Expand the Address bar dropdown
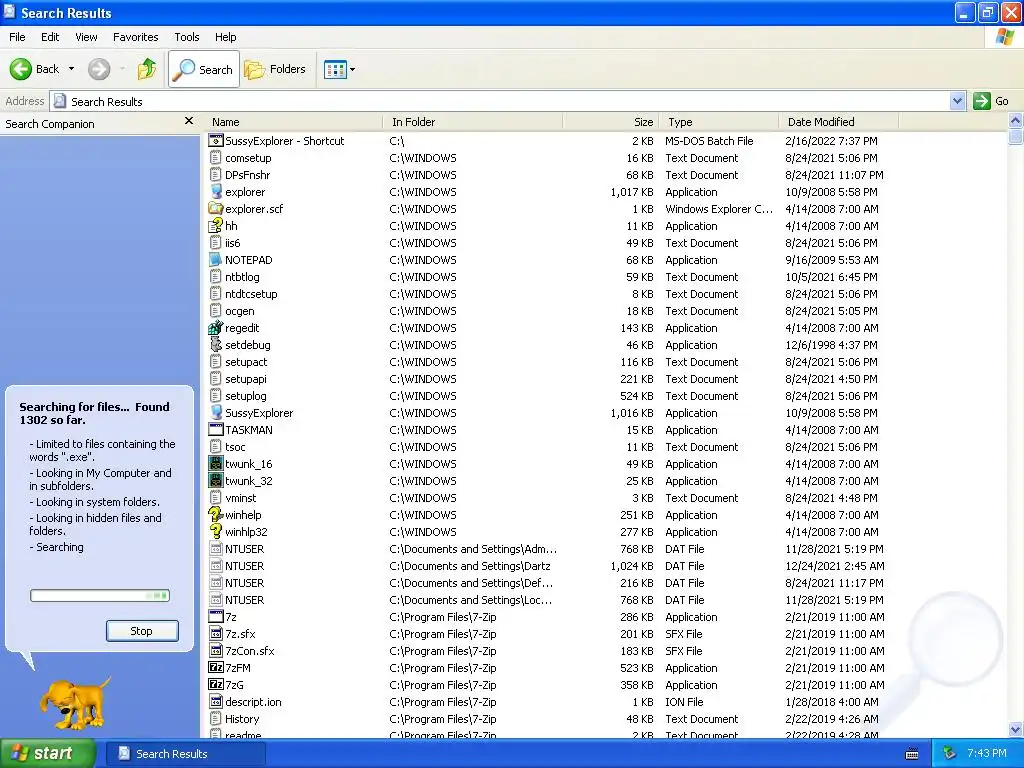1024x768 pixels. click(957, 101)
